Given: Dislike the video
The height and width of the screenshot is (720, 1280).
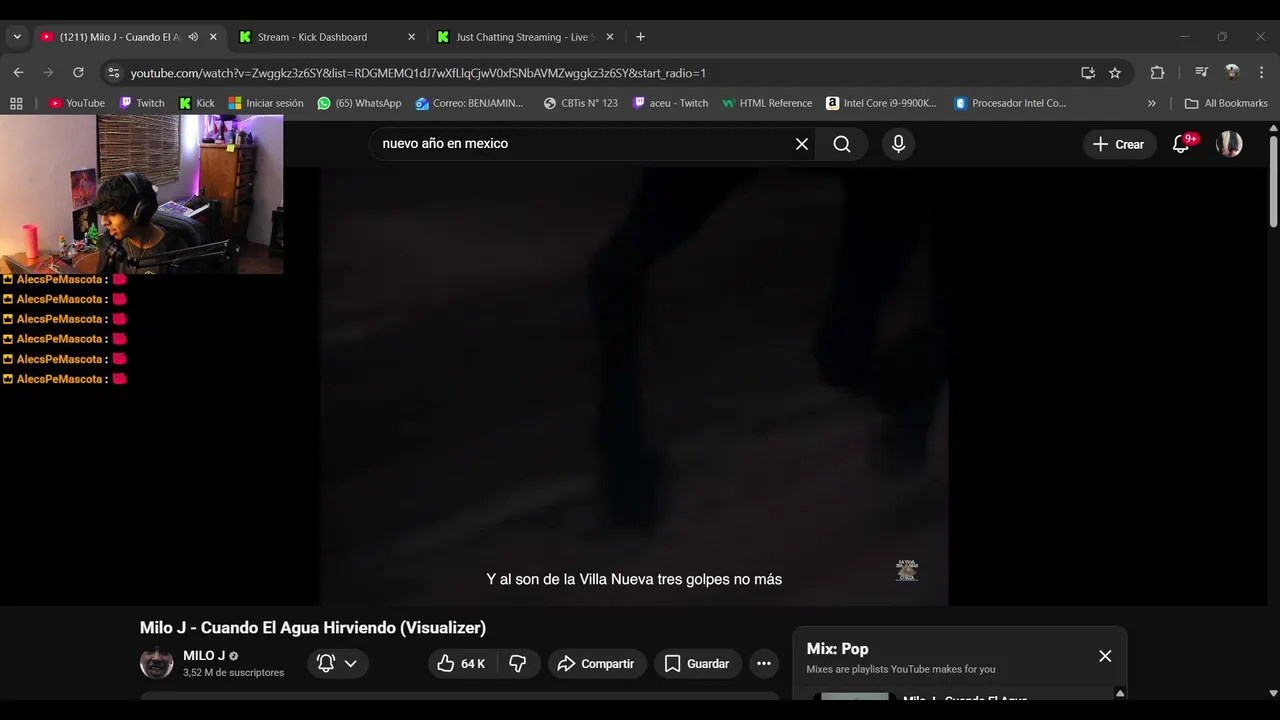Looking at the screenshot, I should pyautogui.click(x=518, y=663).
